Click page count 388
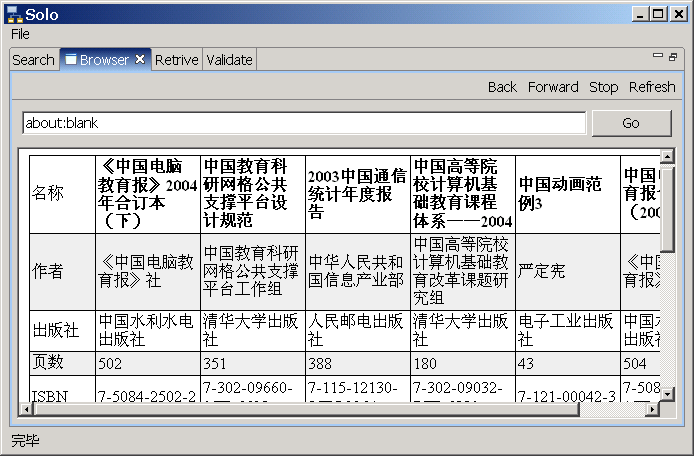Screen dimensions: 694x456 point(358,363)
